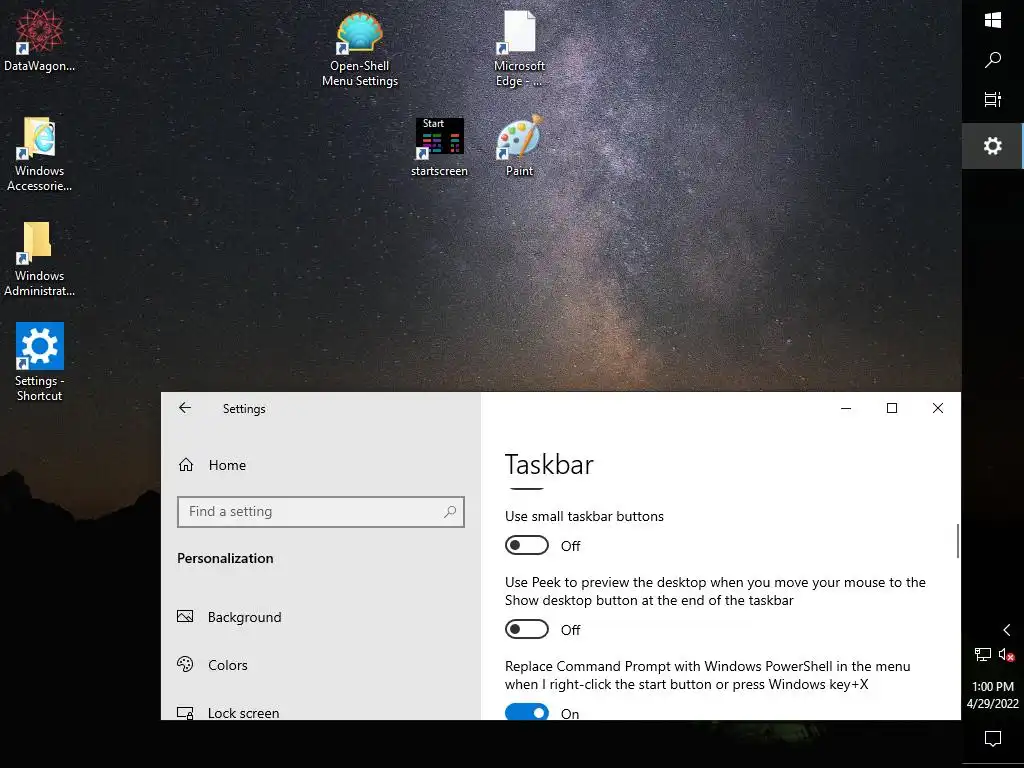Viewport: 1024px width, 768px height.
Task: Select the Microsoft Edge desktop shortcut
Action: 519,50
